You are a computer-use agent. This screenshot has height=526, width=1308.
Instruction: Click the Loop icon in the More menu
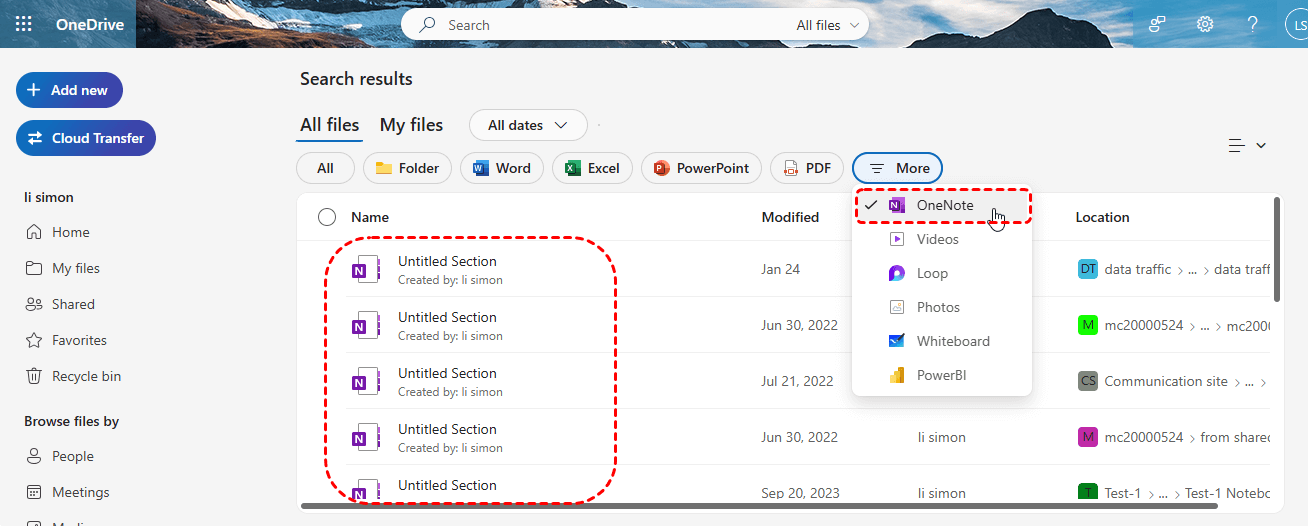pos(897,273)
